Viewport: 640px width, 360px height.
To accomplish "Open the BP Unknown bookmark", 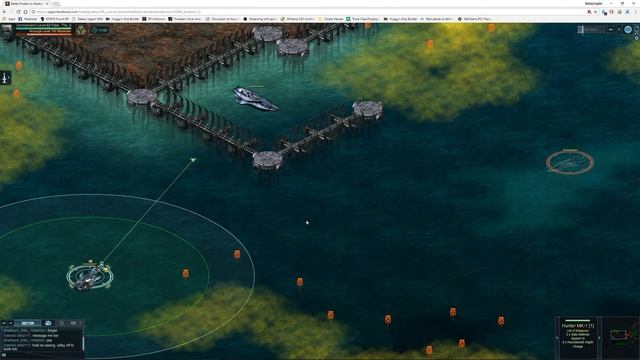I will pyautogui.click(x=154, y=19).
